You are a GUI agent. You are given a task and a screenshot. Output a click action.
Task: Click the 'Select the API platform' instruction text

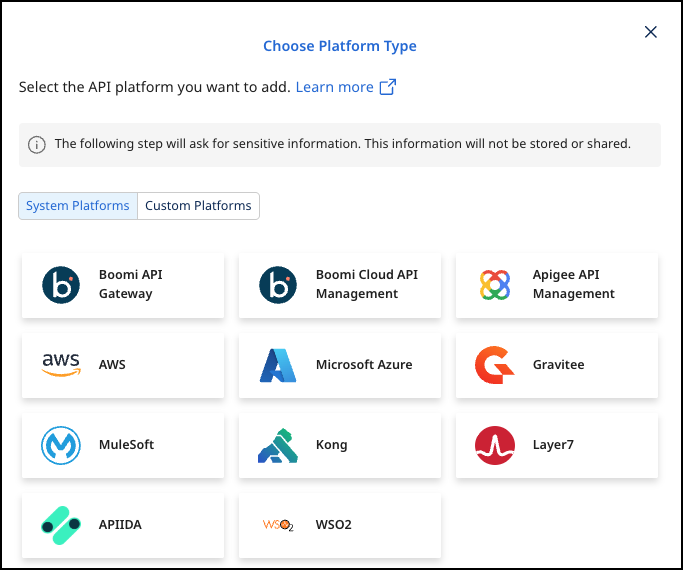[155, 87]
